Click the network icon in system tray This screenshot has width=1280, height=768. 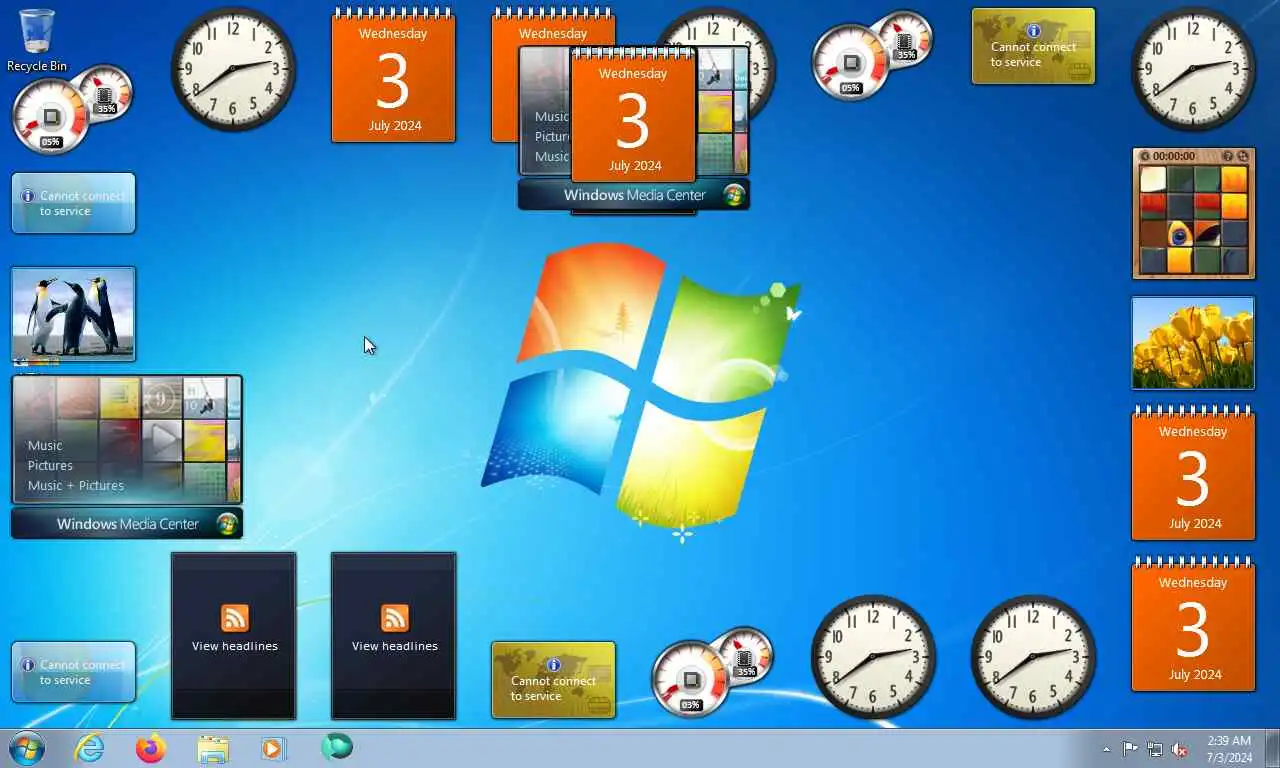pyautogui.click(x=1155, y=749)
